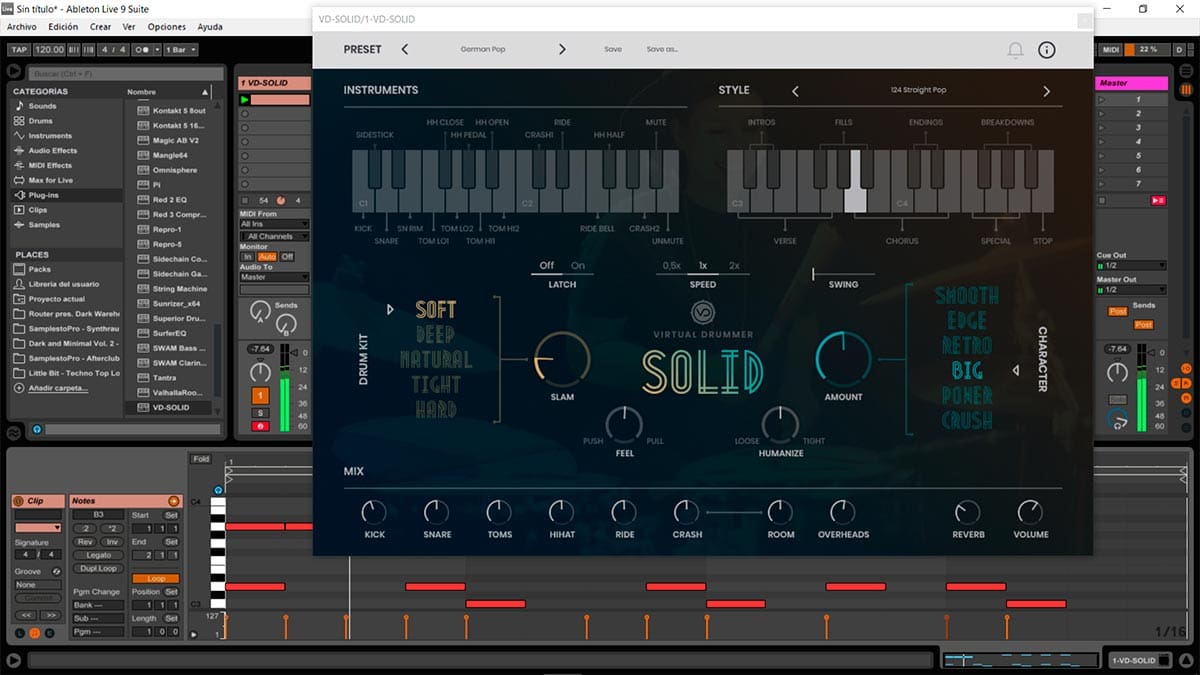Select the Drums category in the browser

click(41, 121)
